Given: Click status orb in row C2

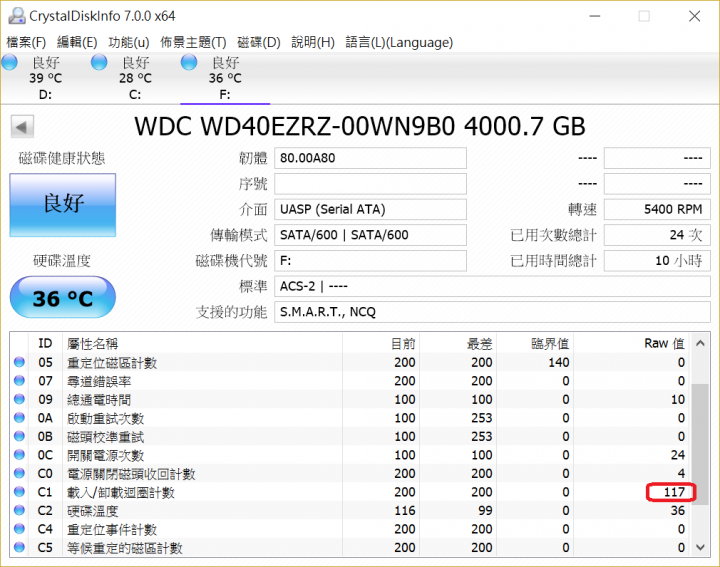Looking at the screenshot, I should pyautogui.click(x=19, y=510).
